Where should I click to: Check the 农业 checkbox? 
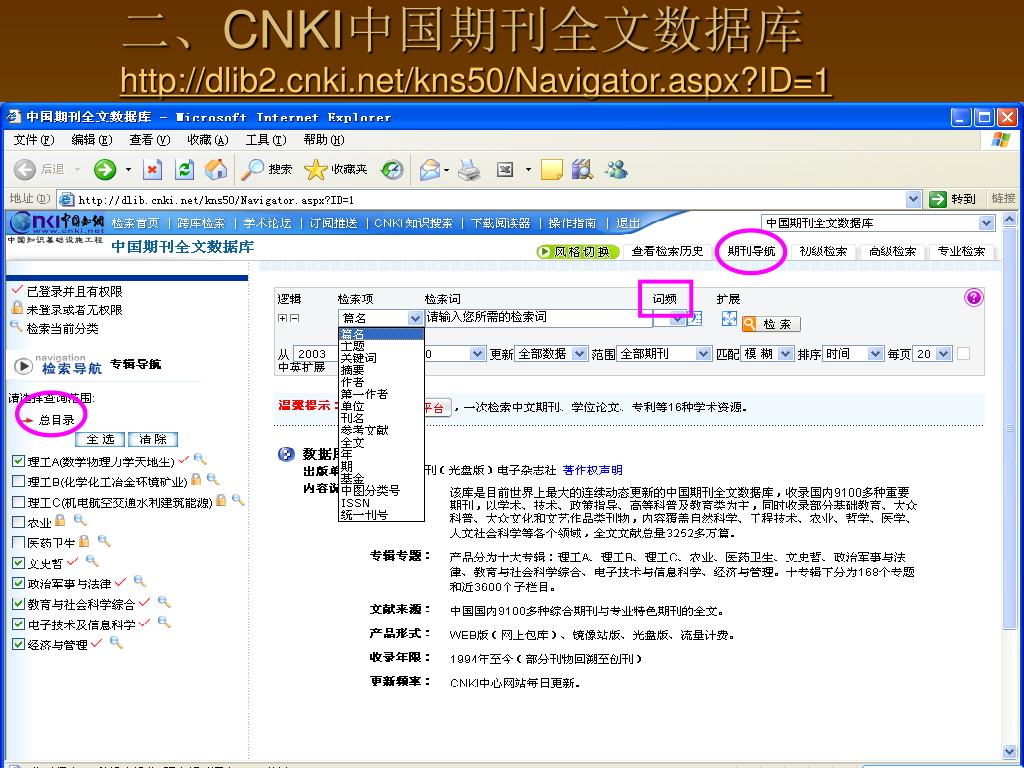[x=19, y=522]
